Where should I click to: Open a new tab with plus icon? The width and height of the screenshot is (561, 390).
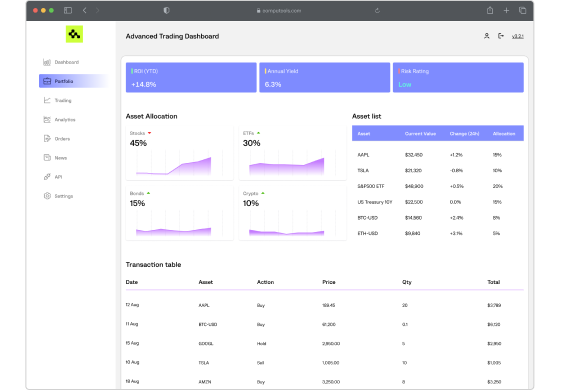[506, 10]
